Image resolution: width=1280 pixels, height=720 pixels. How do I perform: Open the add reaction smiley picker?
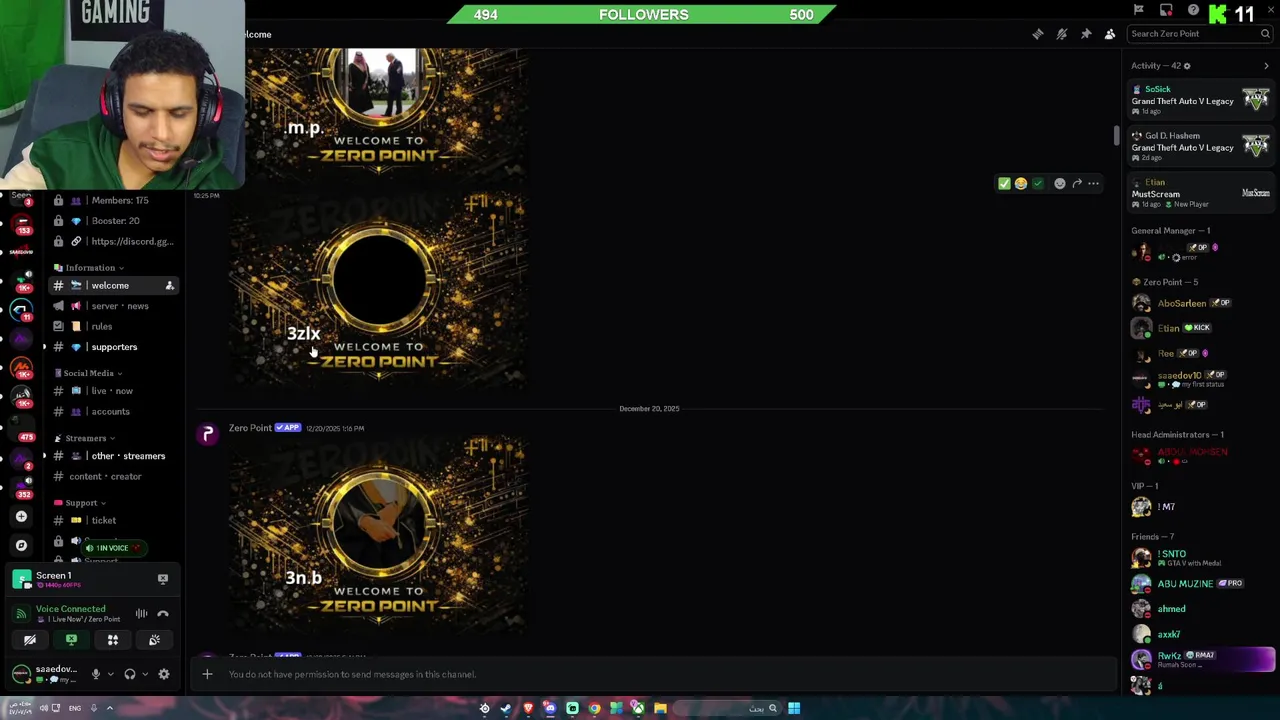(1060, 183)
